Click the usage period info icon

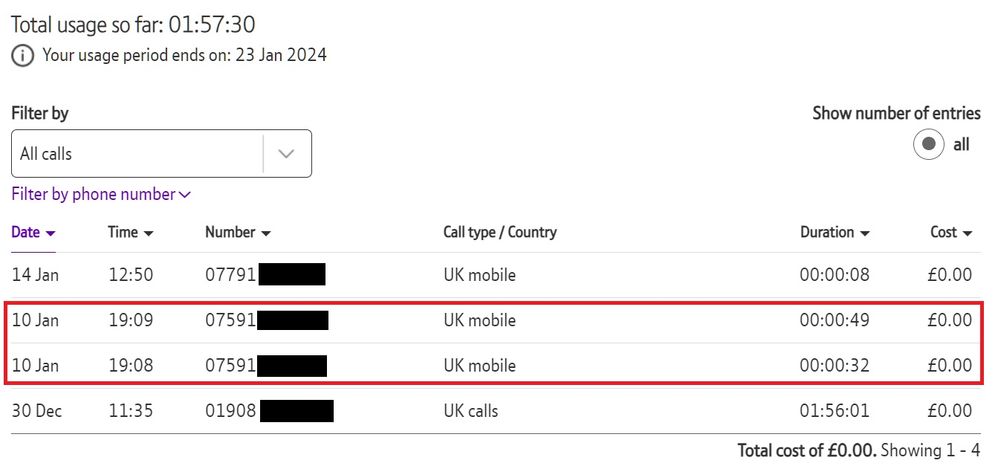pos(23,56)
